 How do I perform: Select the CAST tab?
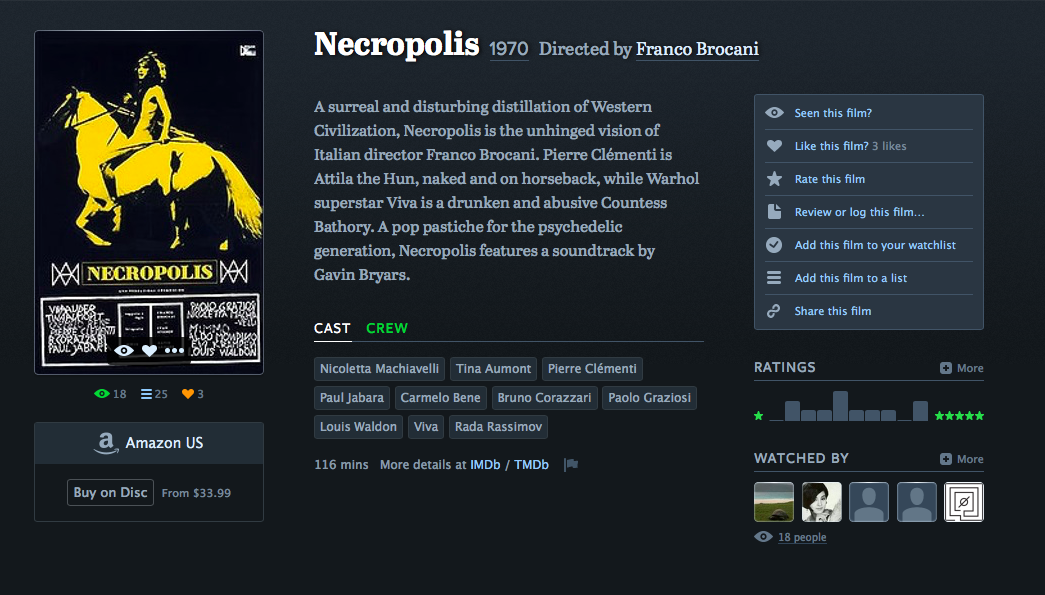tap(332, 328)
